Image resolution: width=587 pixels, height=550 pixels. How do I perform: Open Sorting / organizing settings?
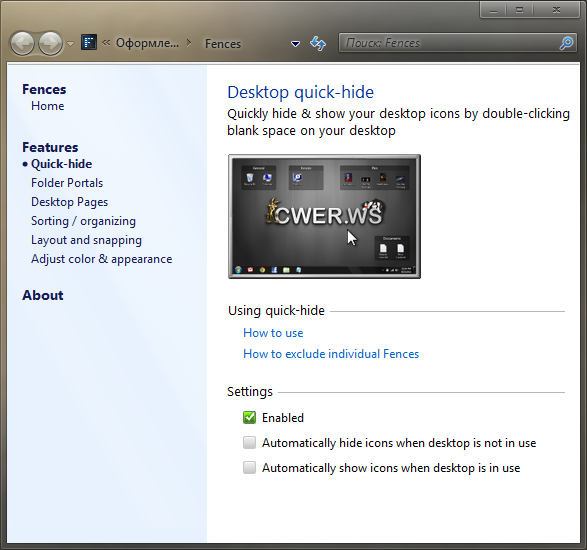83,221
